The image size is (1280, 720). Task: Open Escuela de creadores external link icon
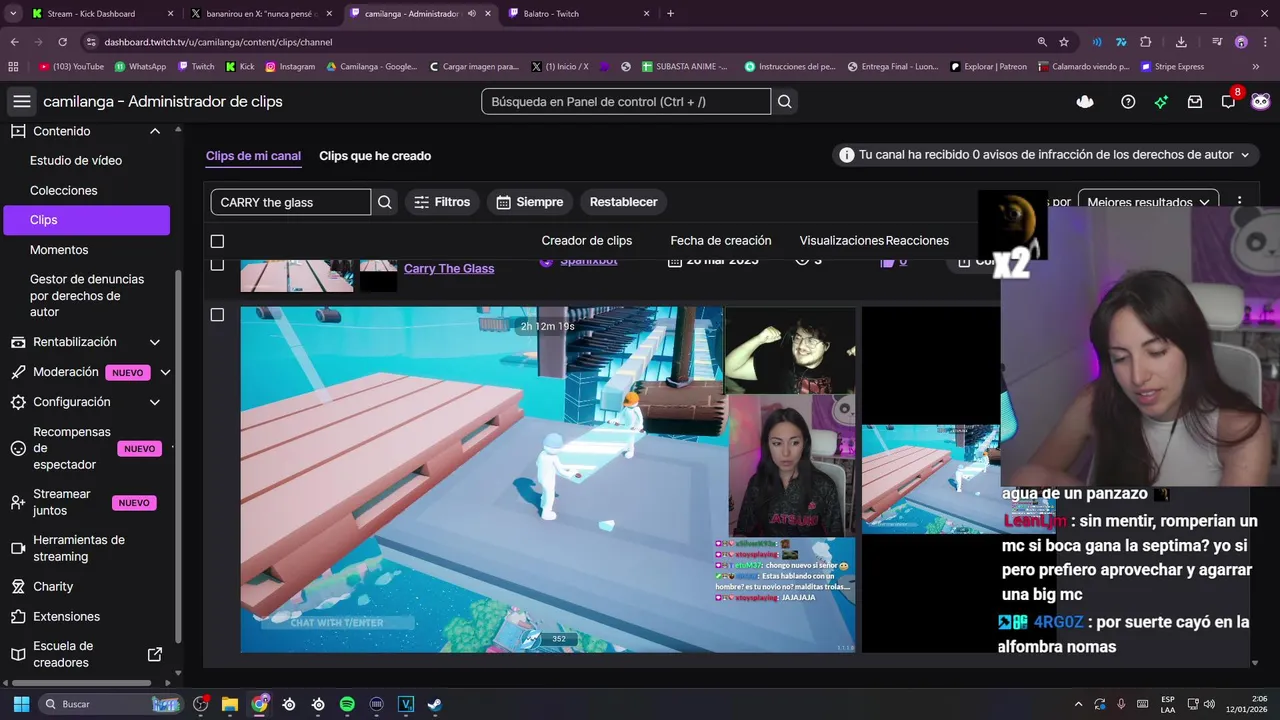coord(155,654)
